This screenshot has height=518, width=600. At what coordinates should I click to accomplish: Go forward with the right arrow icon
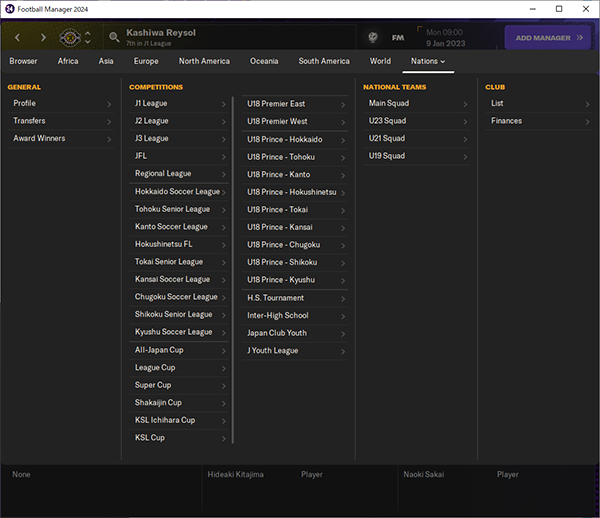[43, 37]
